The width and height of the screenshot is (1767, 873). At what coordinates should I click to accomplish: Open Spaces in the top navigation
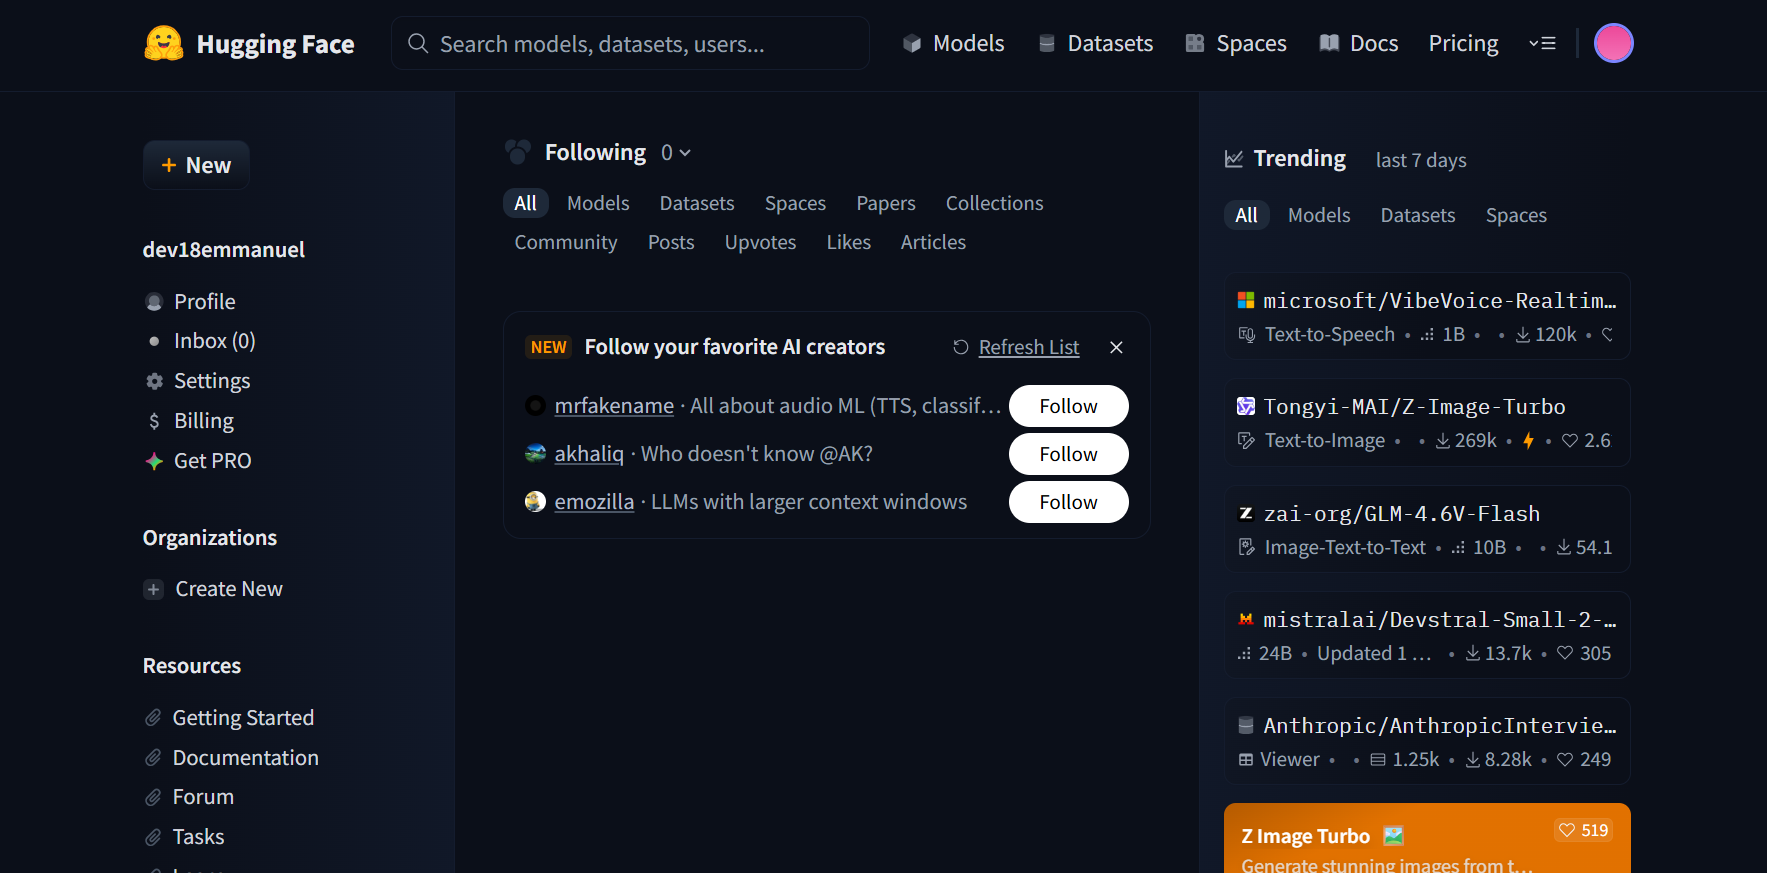pyautogui.click(x=1236, y=43)
